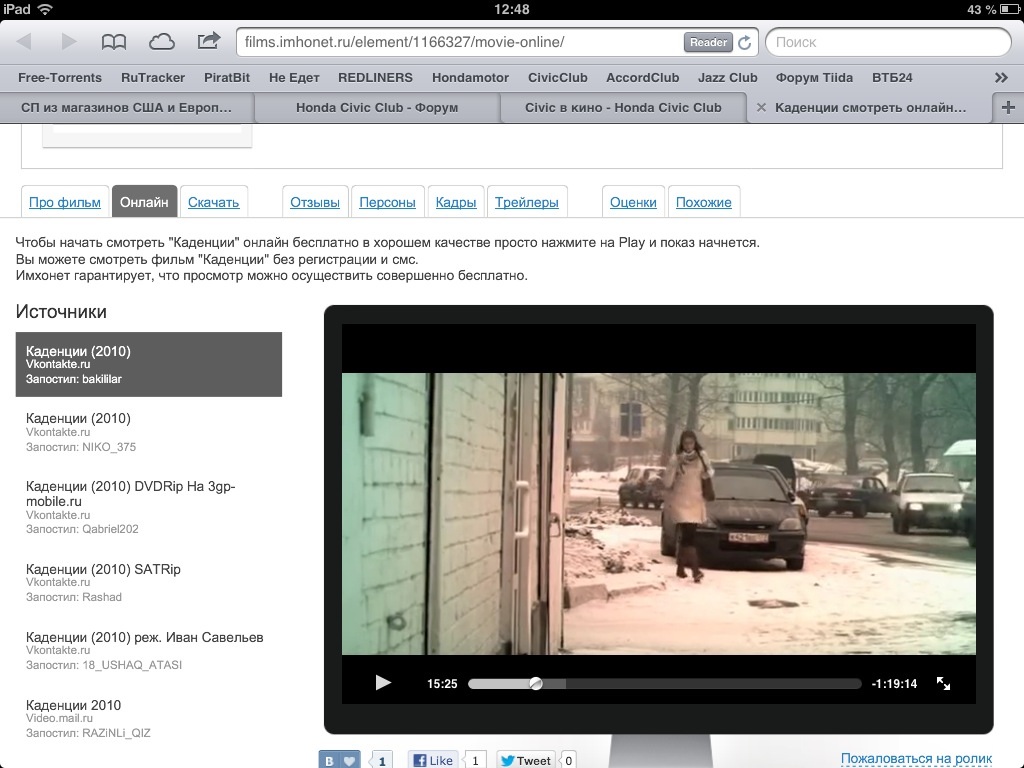Open Форум Tiida bookmark

(x=814, y=78)
